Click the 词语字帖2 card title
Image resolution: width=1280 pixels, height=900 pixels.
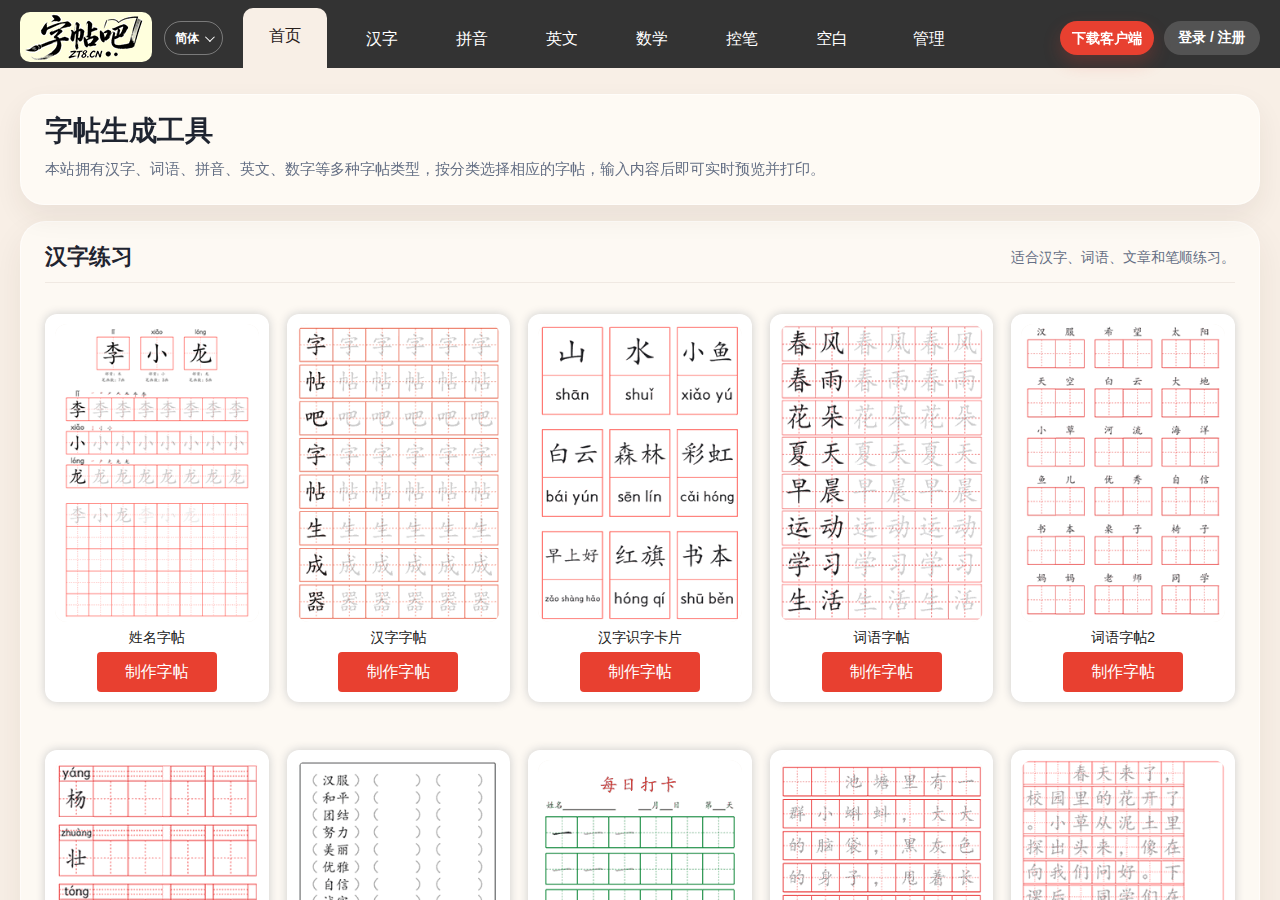pyautogui.click(x=1123, y=637)
